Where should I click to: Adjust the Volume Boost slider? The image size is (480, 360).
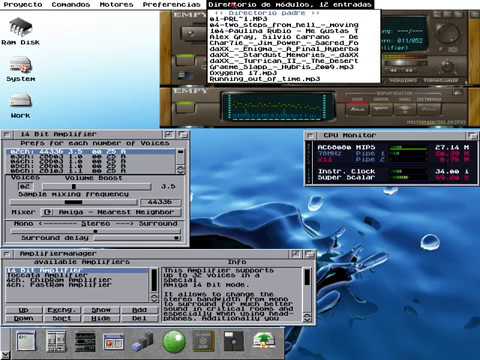pos(97,187)
